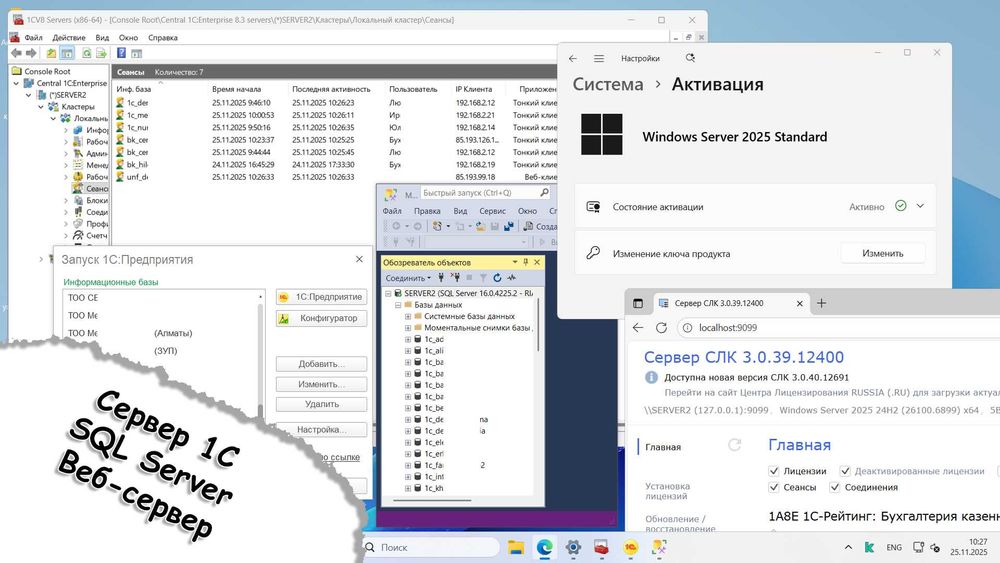Image resolution: width=1000 pixels, height=563 pixels.
Task: Refresh the 1C console view
Action: (86, 54)
